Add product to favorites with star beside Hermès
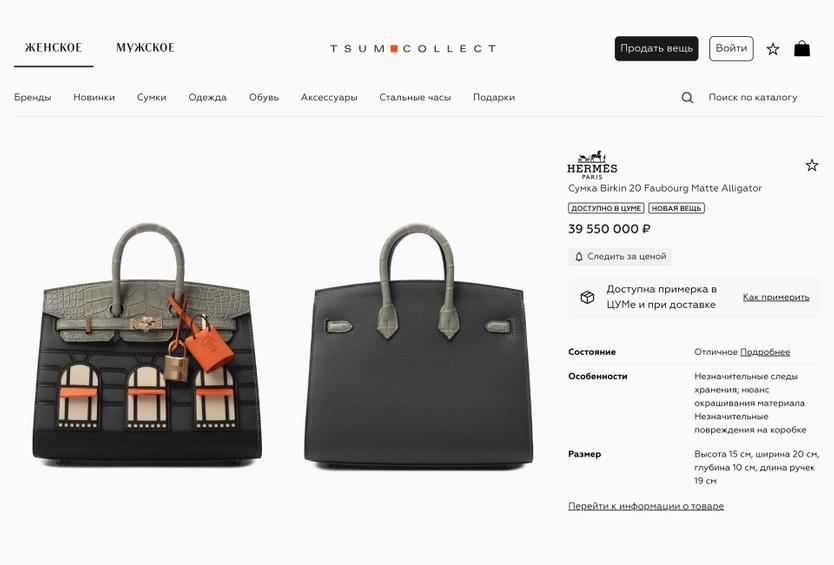This screenshot has width=834, height=565. point(812,165)
